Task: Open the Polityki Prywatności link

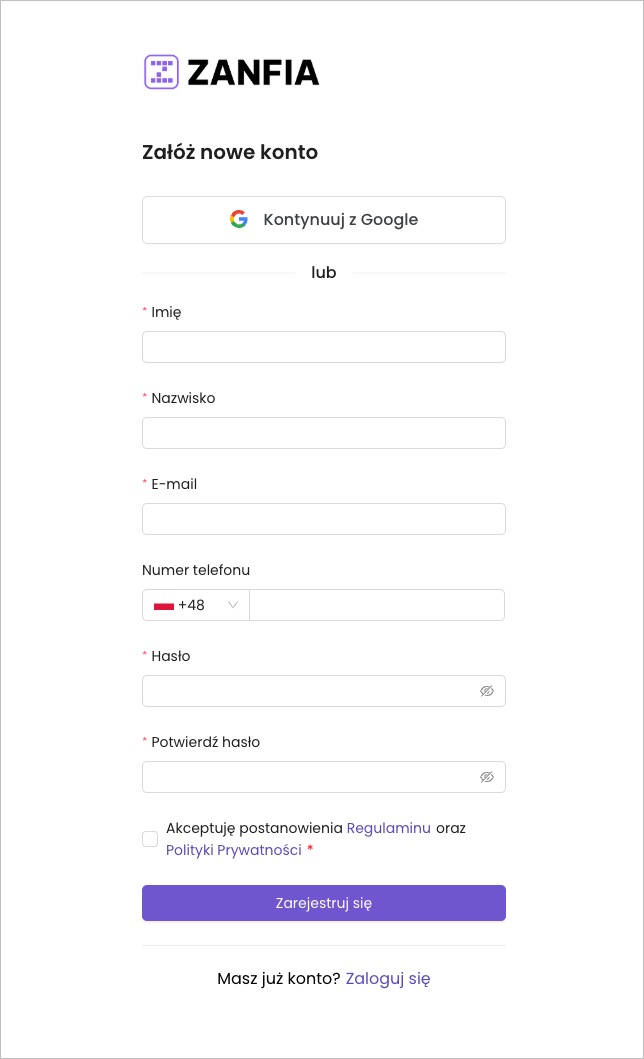Action: (234, 850)
